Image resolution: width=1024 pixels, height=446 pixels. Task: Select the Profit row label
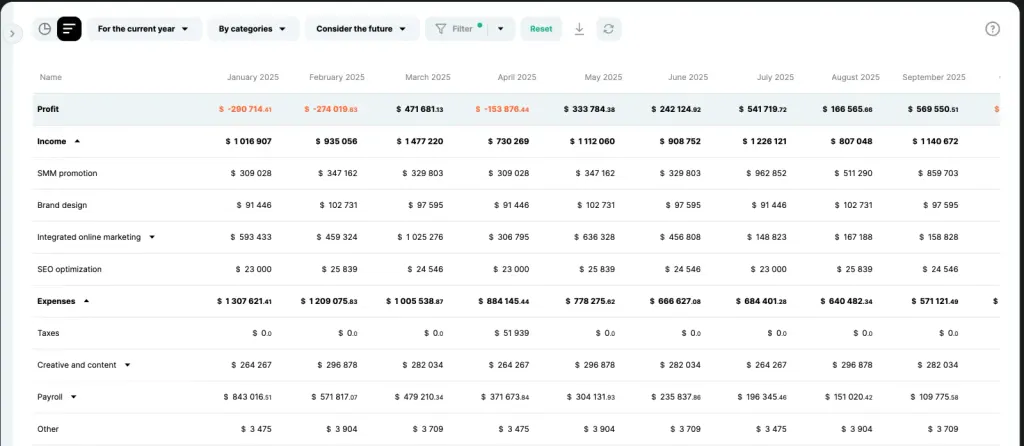48,109
